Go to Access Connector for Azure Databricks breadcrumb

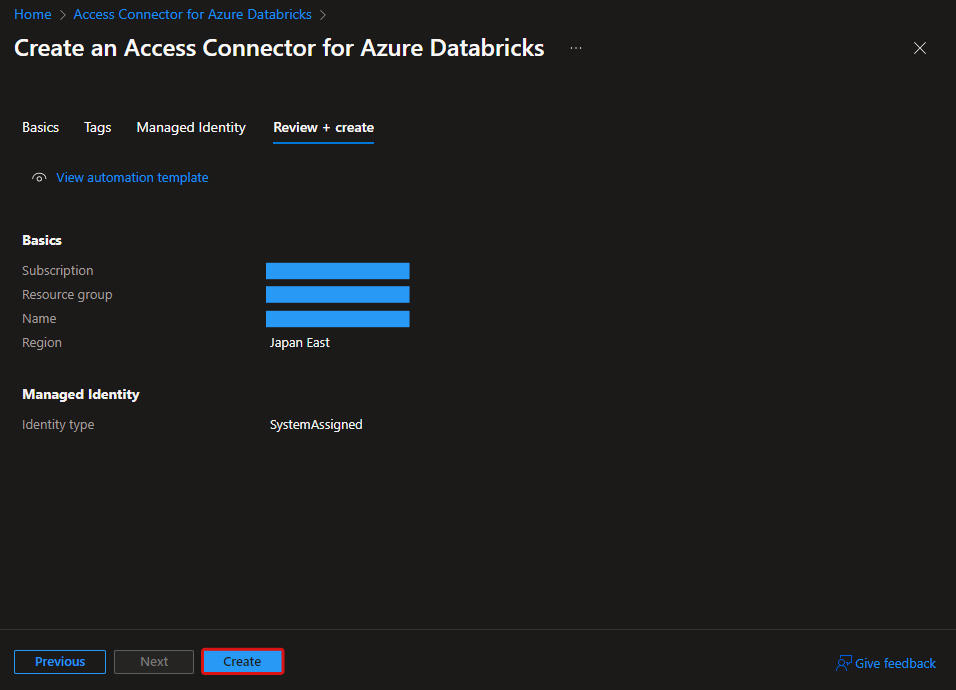click(x=192, y=14)
